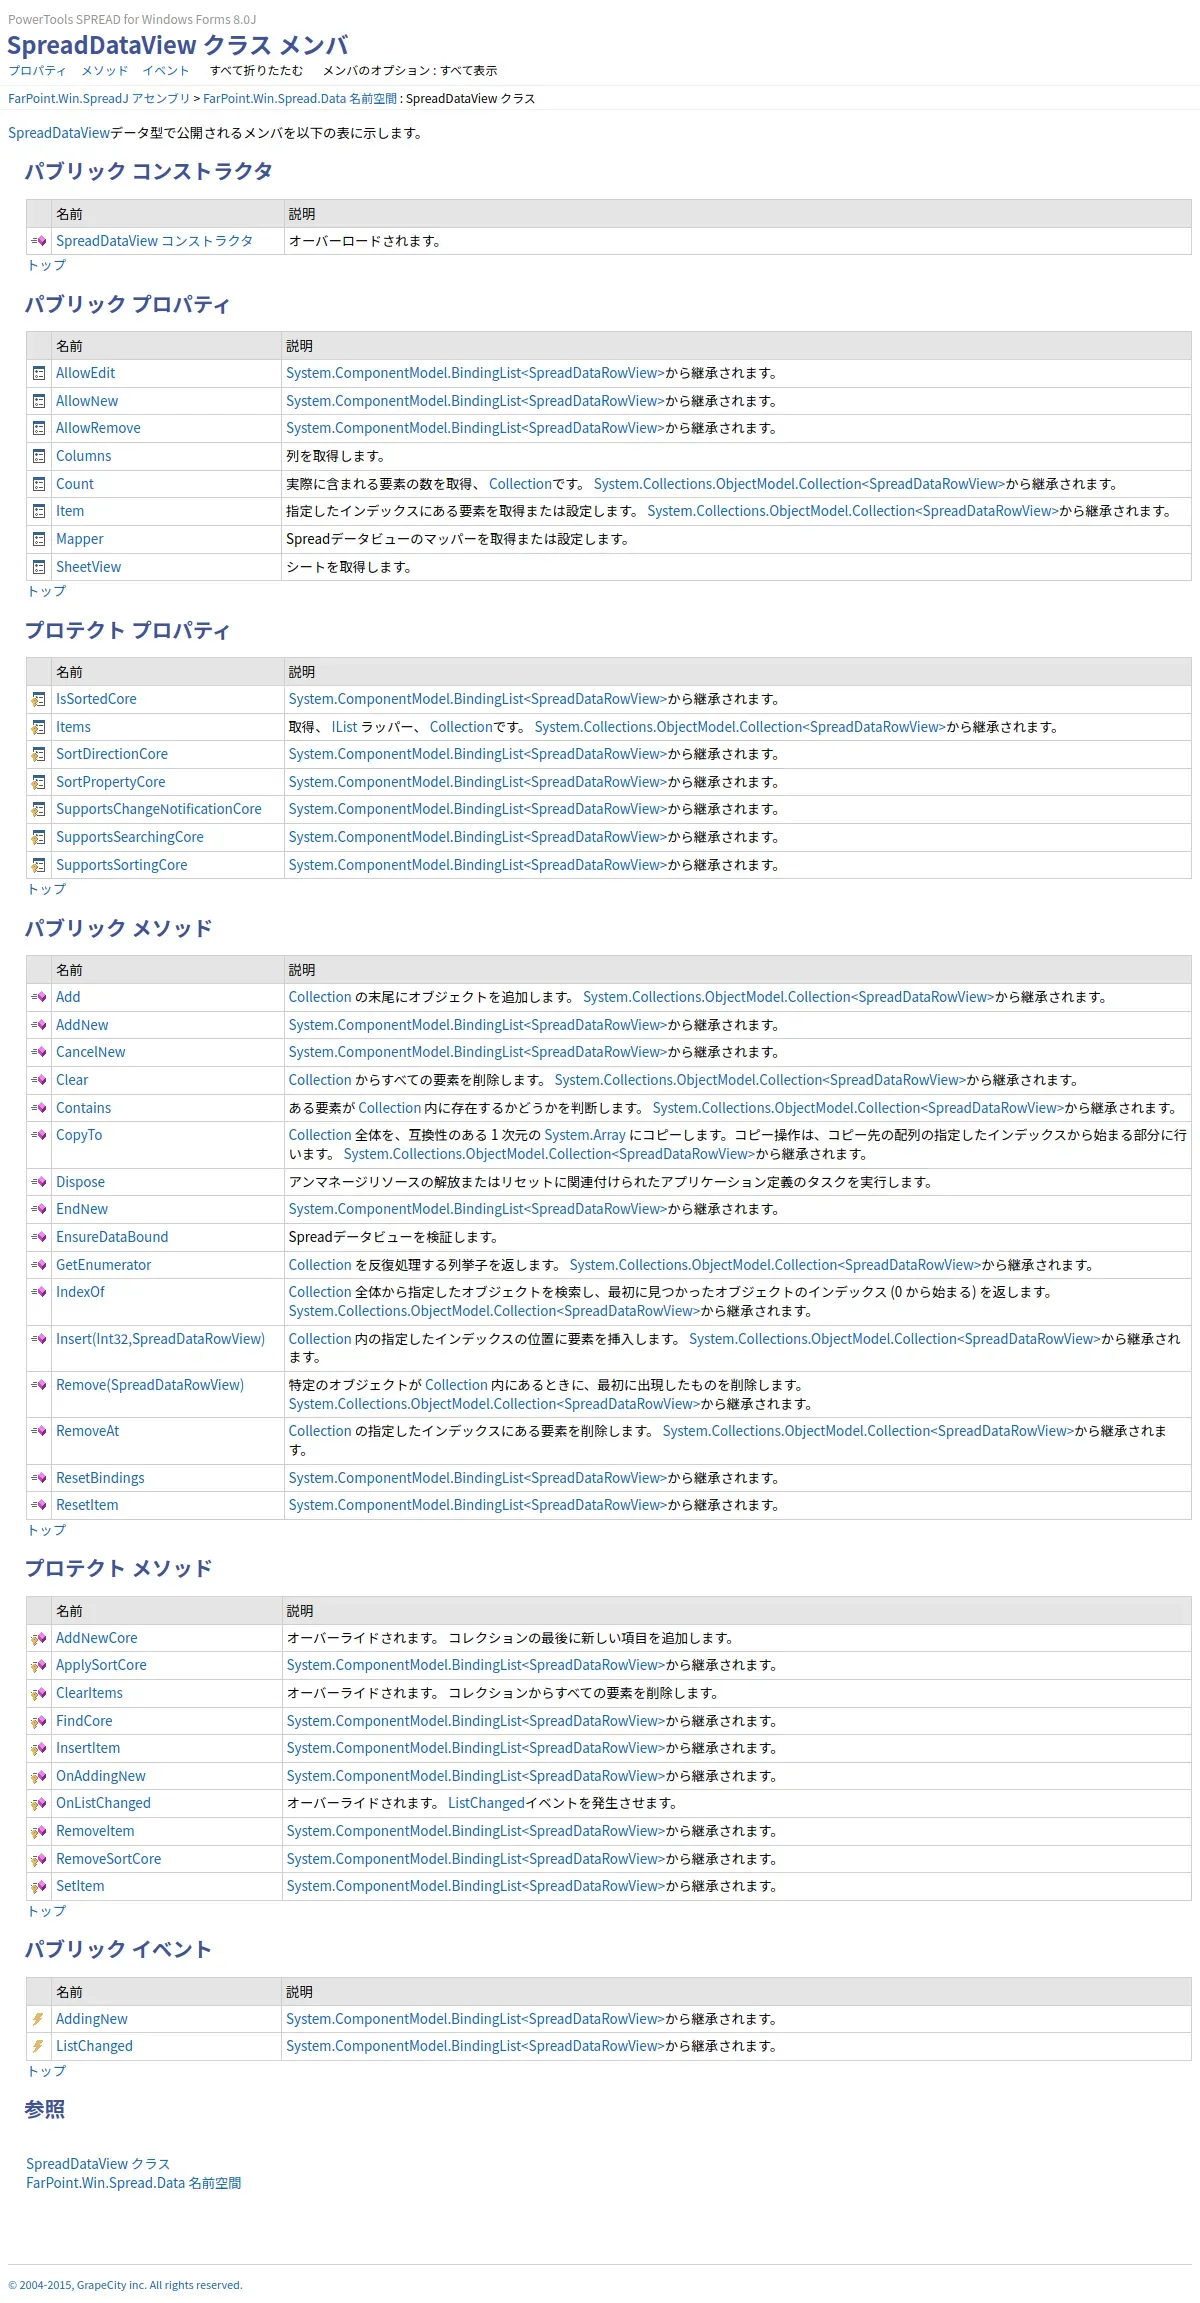This screenshot has height=2303, width=1200.
Task: Open the Item property link
Action: pyautogui.click(x=70, y=511)
